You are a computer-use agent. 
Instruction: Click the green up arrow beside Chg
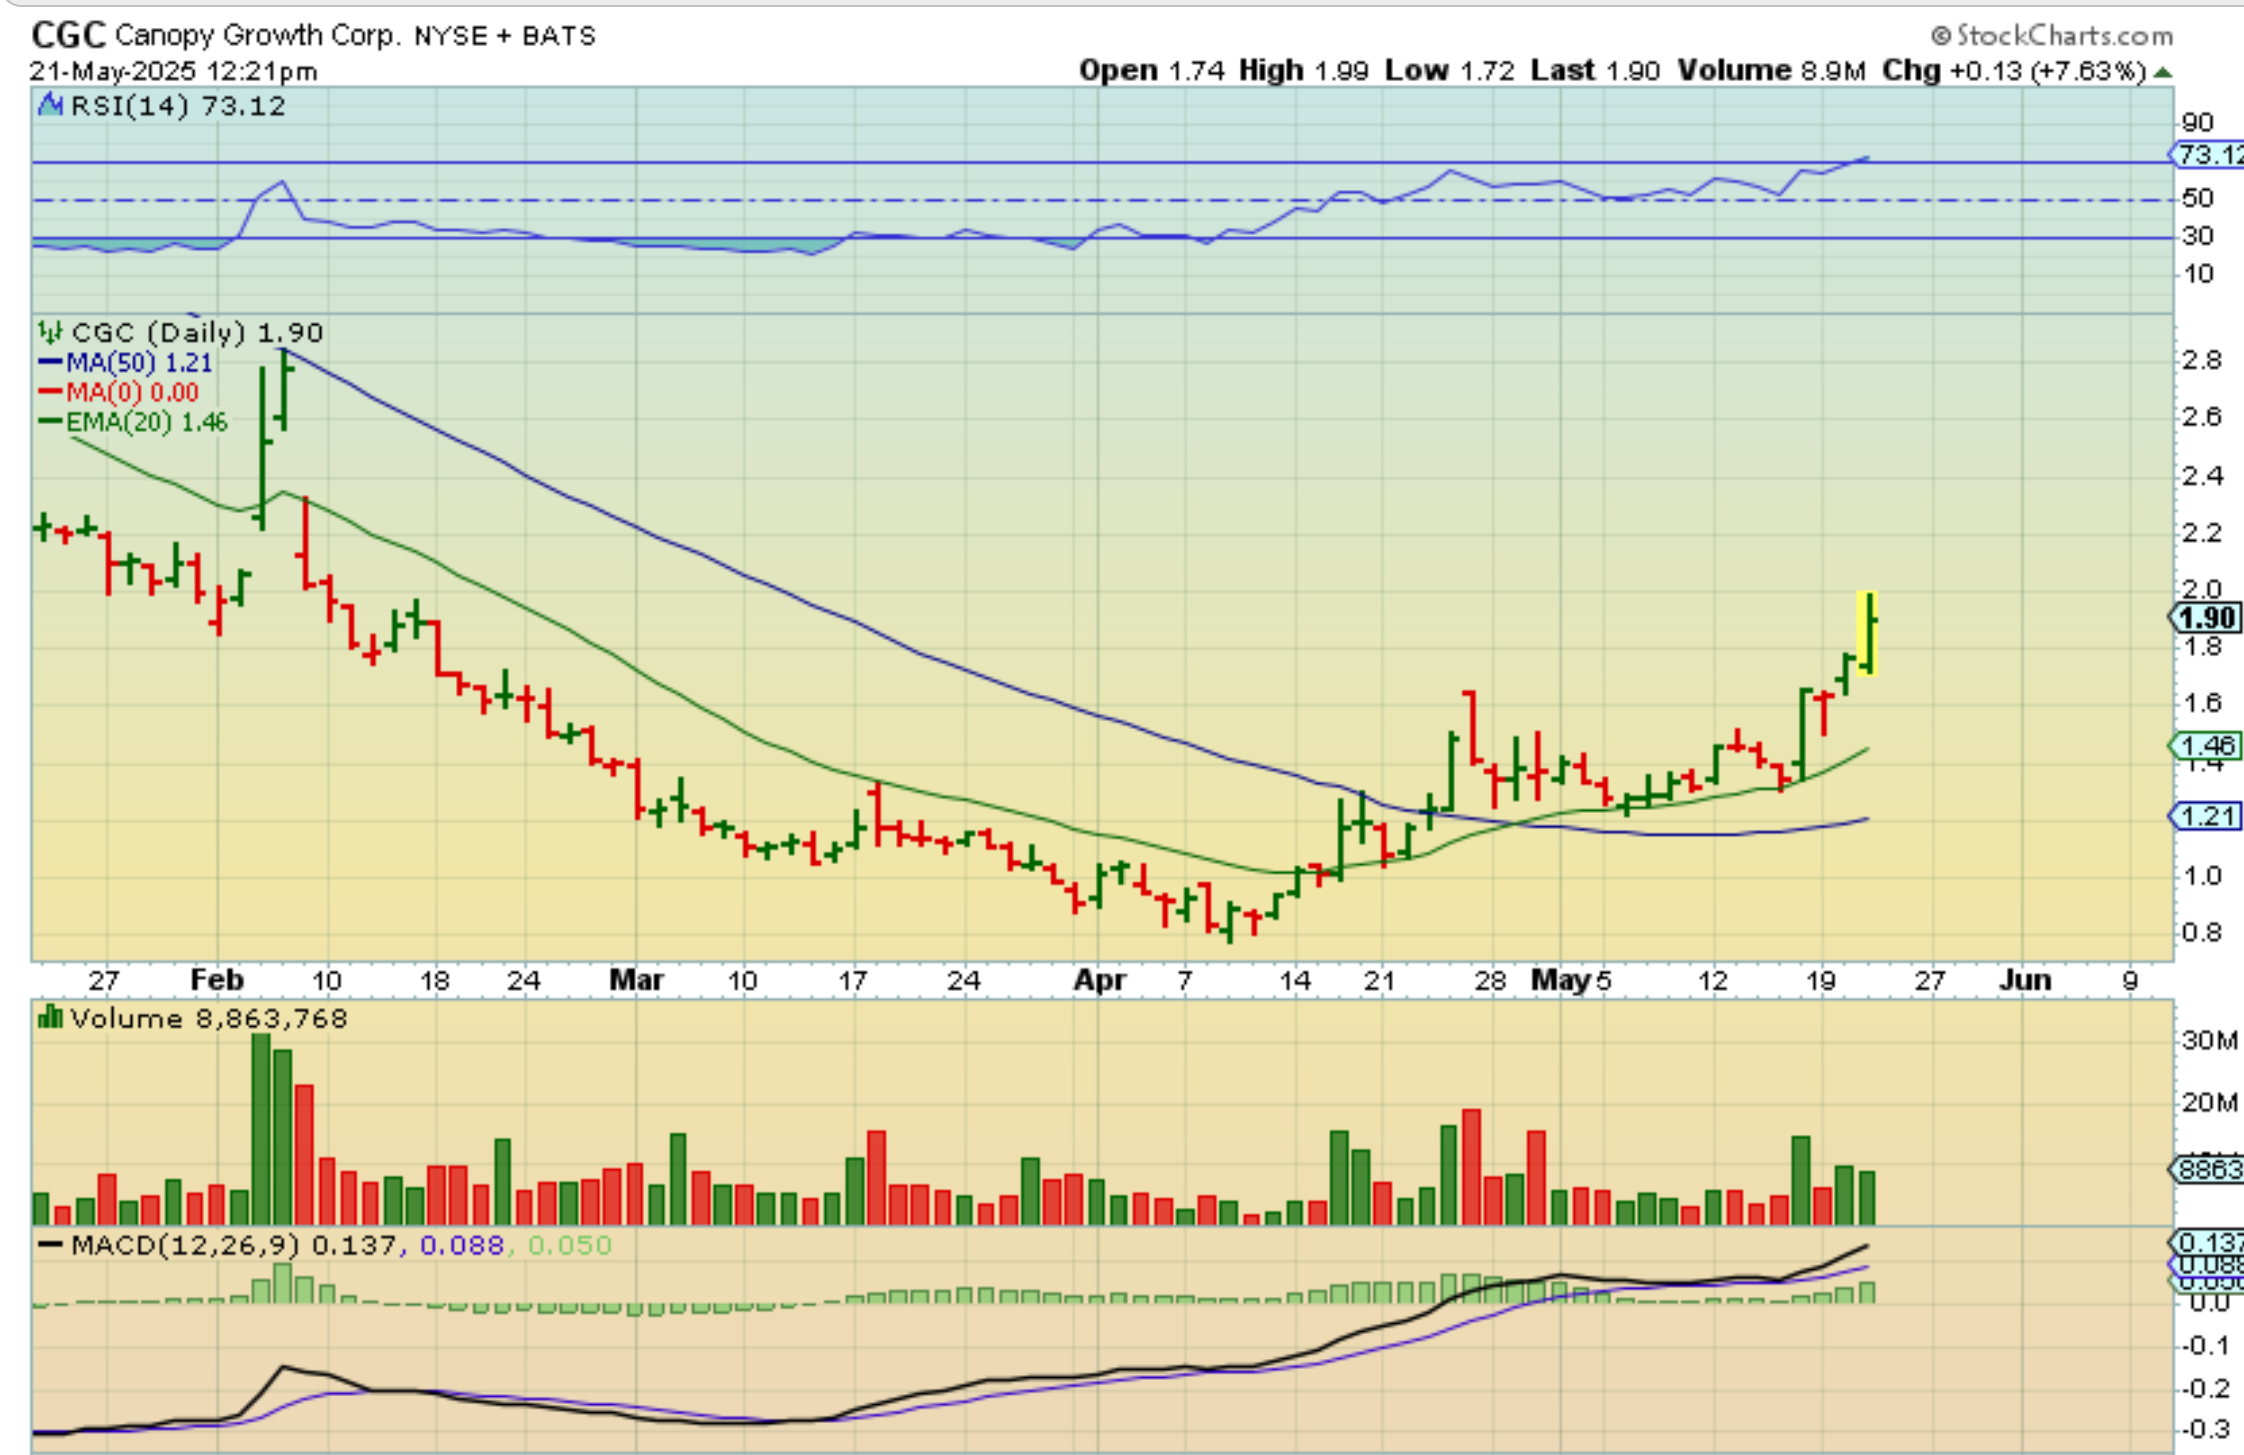pyautogui.click(x=2163, y=72)
